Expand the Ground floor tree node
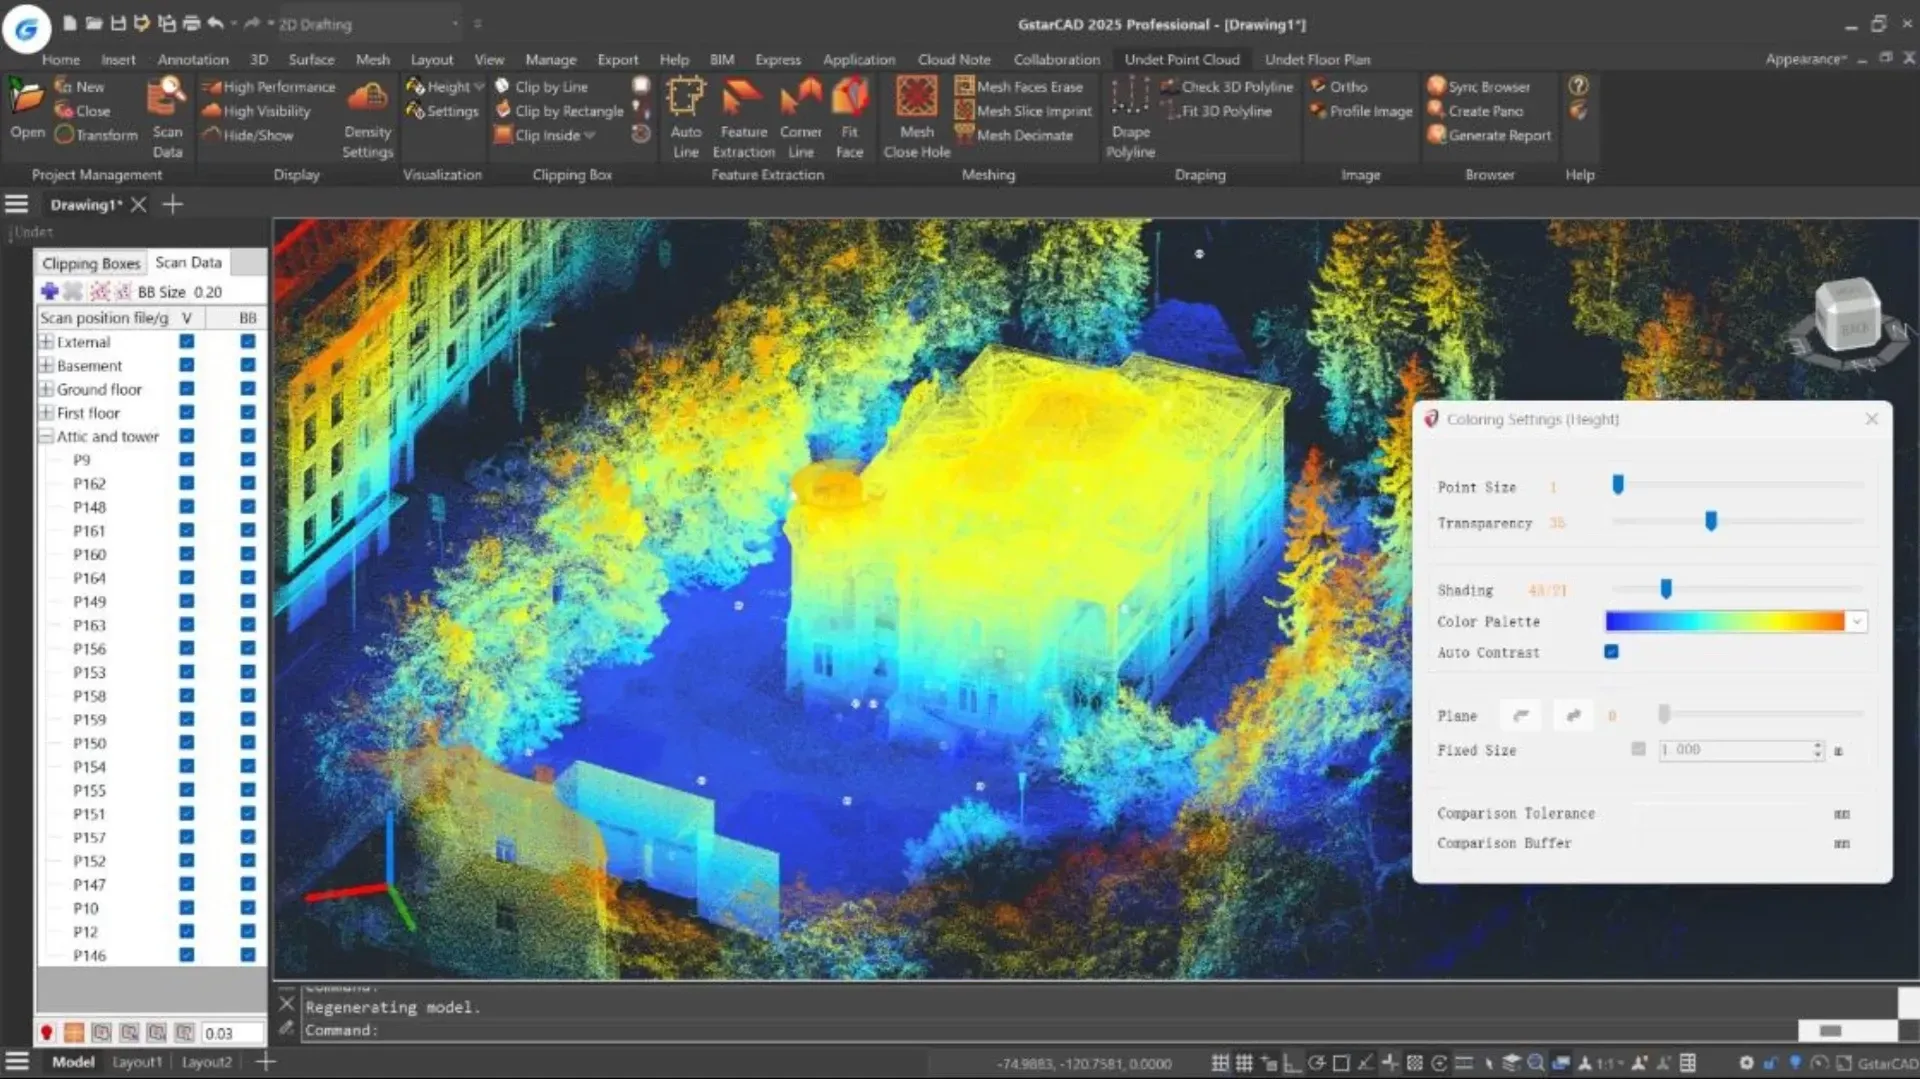 tap(46, 389)
